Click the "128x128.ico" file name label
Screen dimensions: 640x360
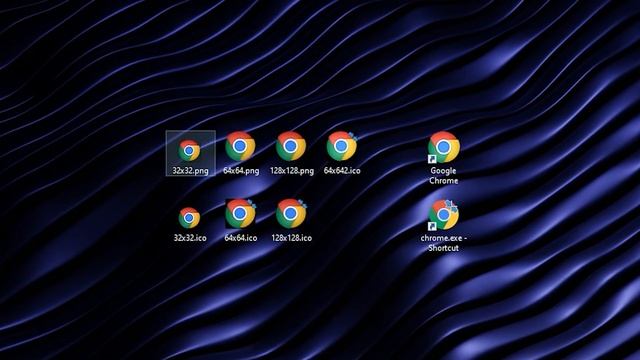point(291,238)
